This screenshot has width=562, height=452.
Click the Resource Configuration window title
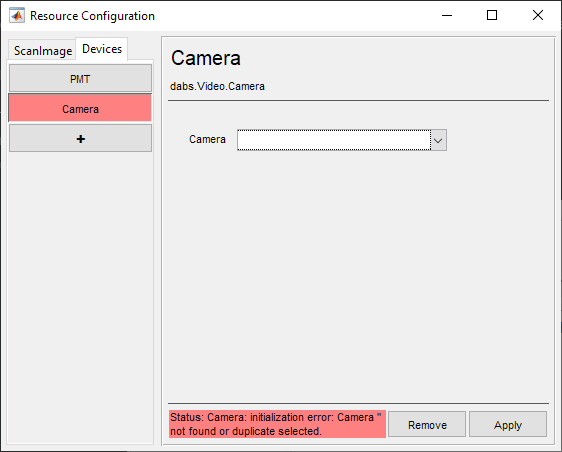point(92,16)
